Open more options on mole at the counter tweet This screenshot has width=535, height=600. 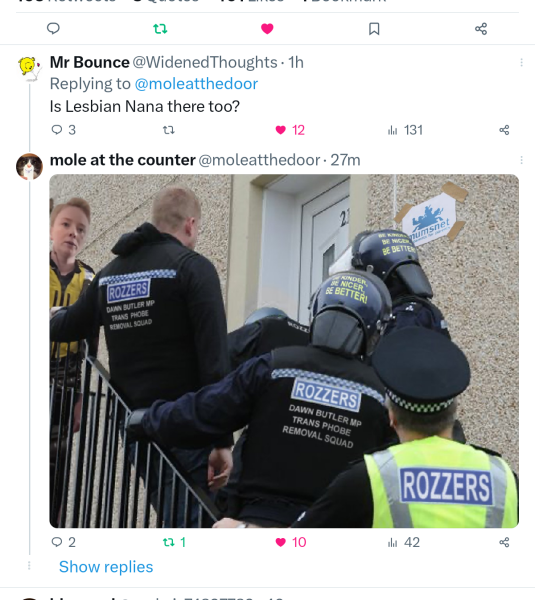coord(521,160)
